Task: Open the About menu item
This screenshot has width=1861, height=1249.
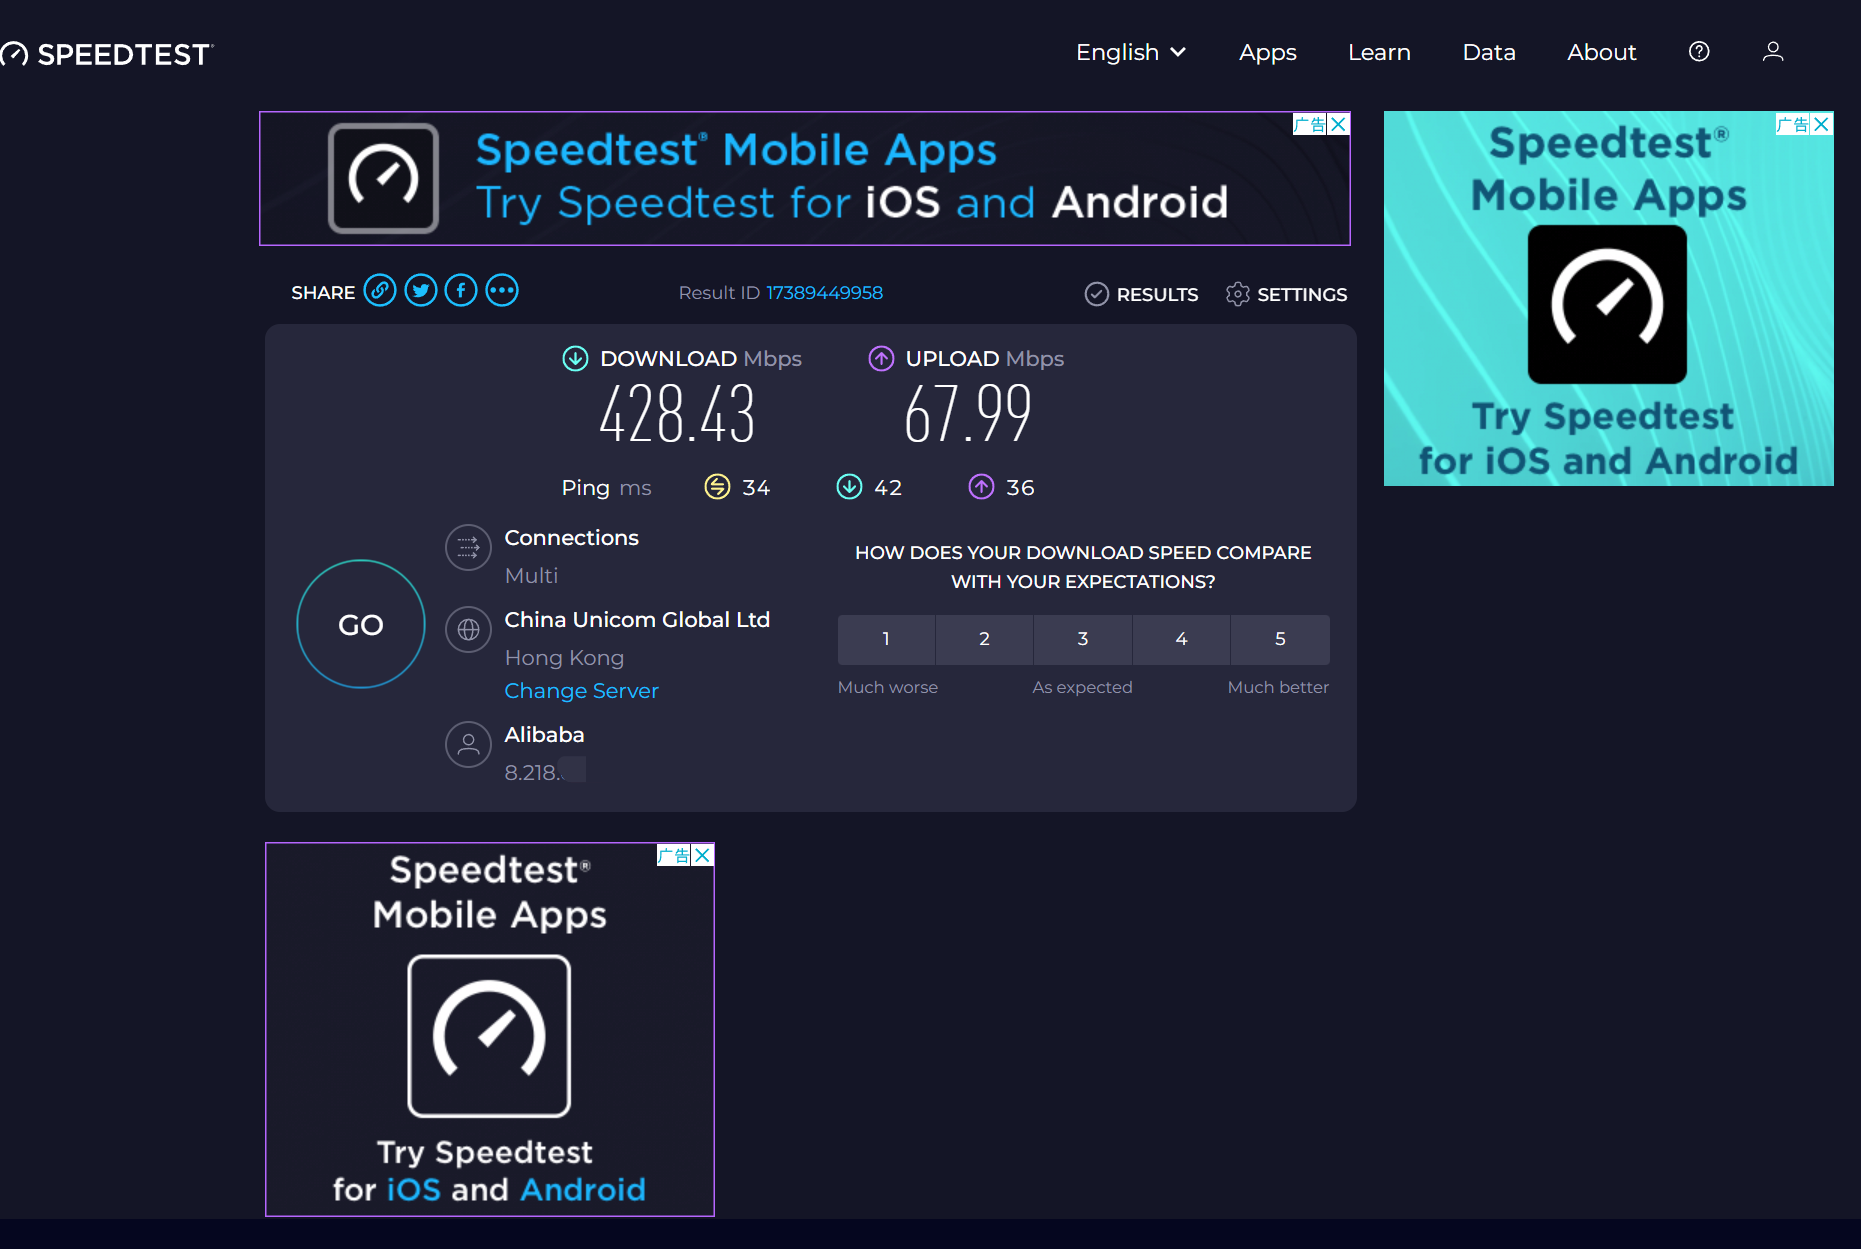Action: tap(1601, 52)
